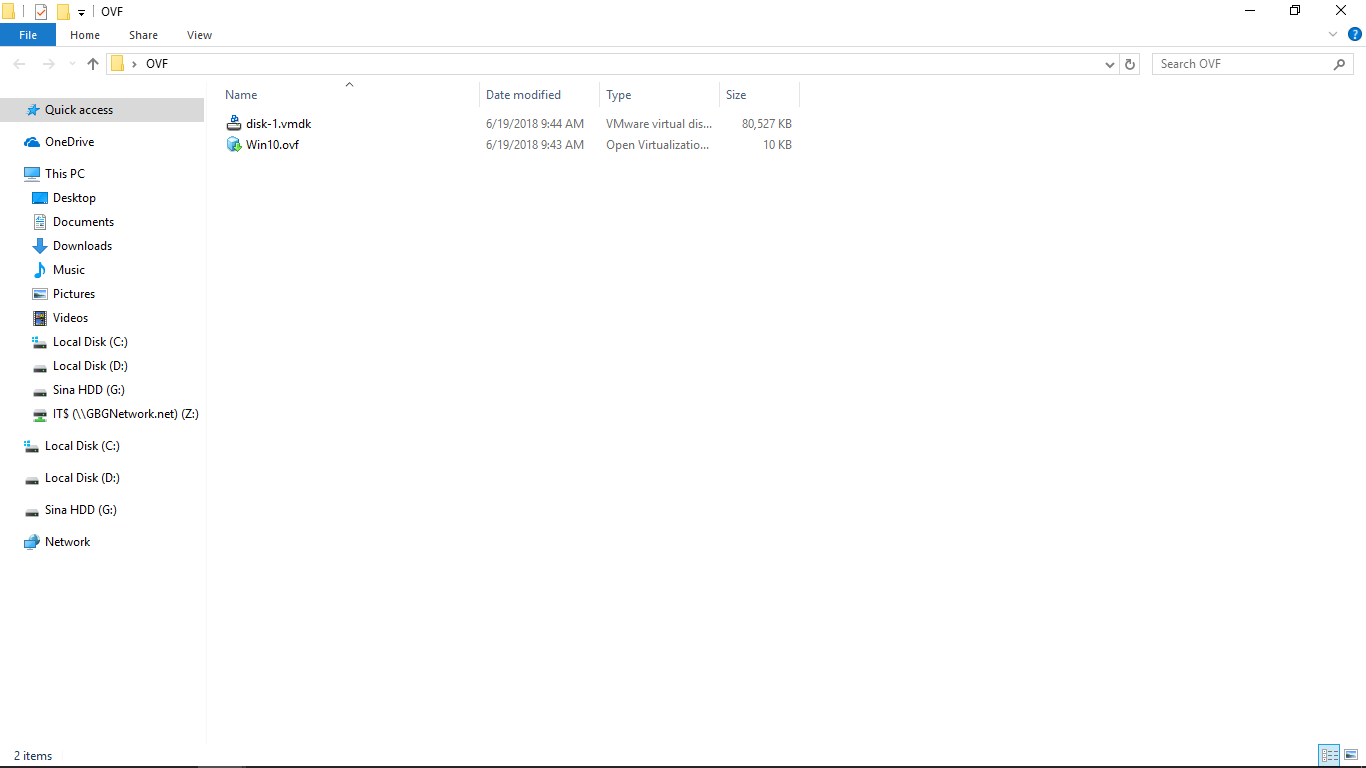Click the Up one level arrow
Screen dimensions: 1366x768
tap(93, 64)
